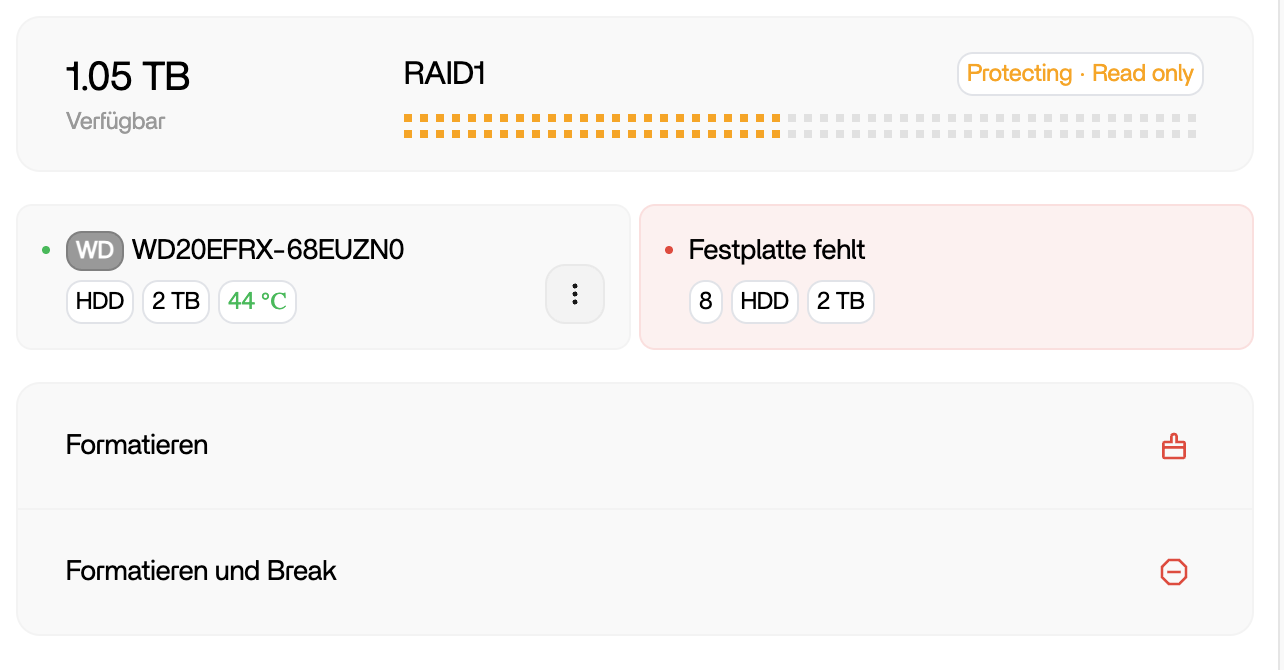Click the HDD tag on missing drive
The width and height of the screenshot is (1284, 670).
[765, 301]
